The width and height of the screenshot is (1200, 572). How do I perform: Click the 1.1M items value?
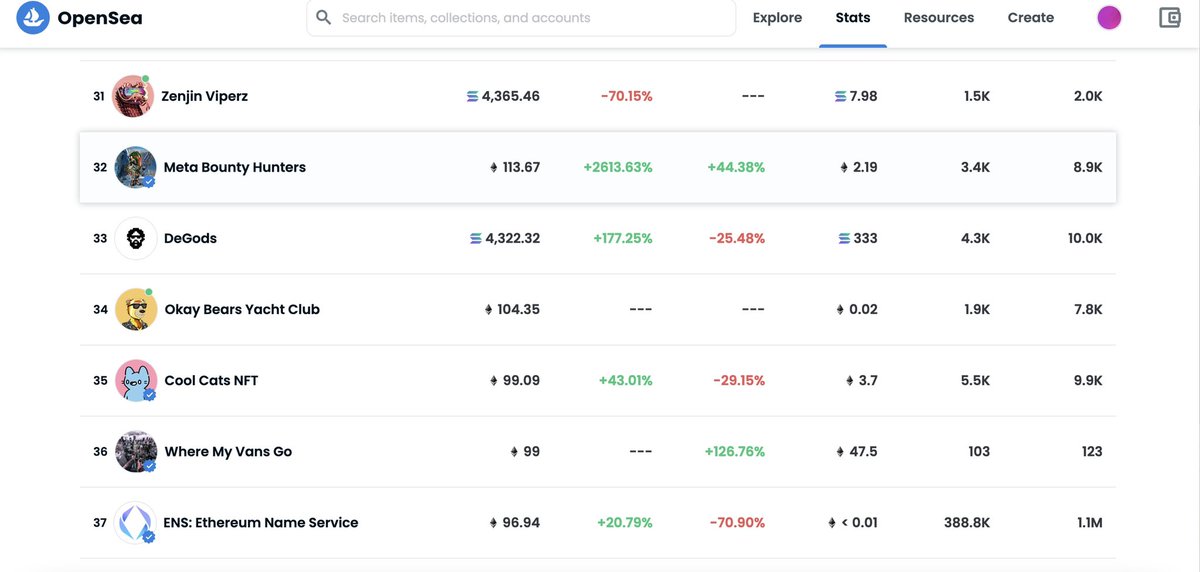1088,523
